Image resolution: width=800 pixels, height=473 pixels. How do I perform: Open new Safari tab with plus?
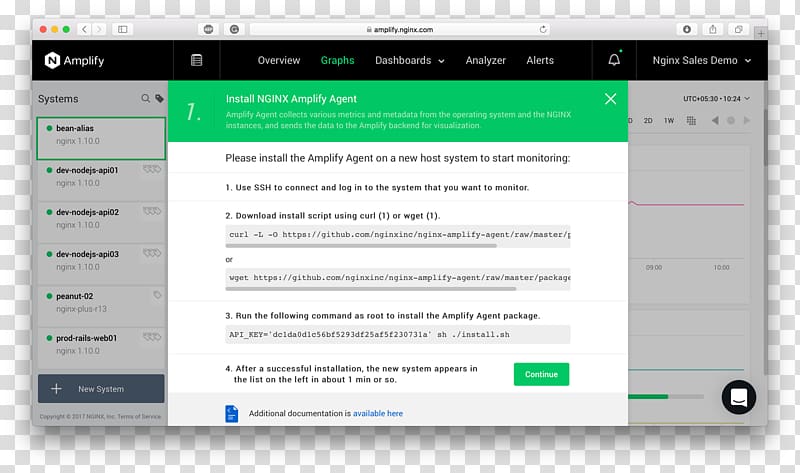[761, 34]
